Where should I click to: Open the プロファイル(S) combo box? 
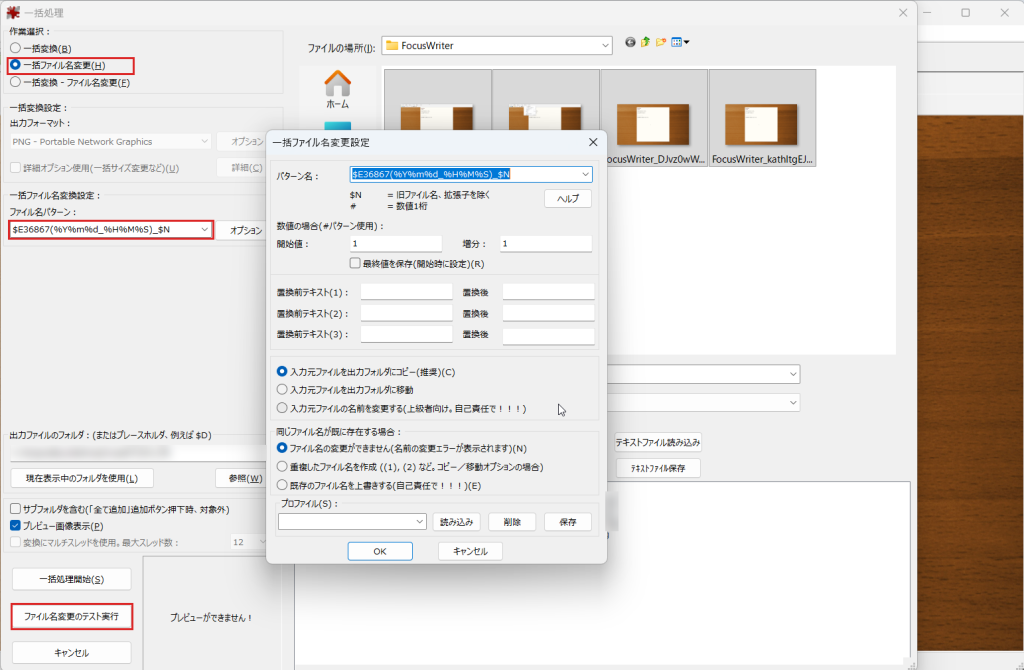[x=352, y=522]
